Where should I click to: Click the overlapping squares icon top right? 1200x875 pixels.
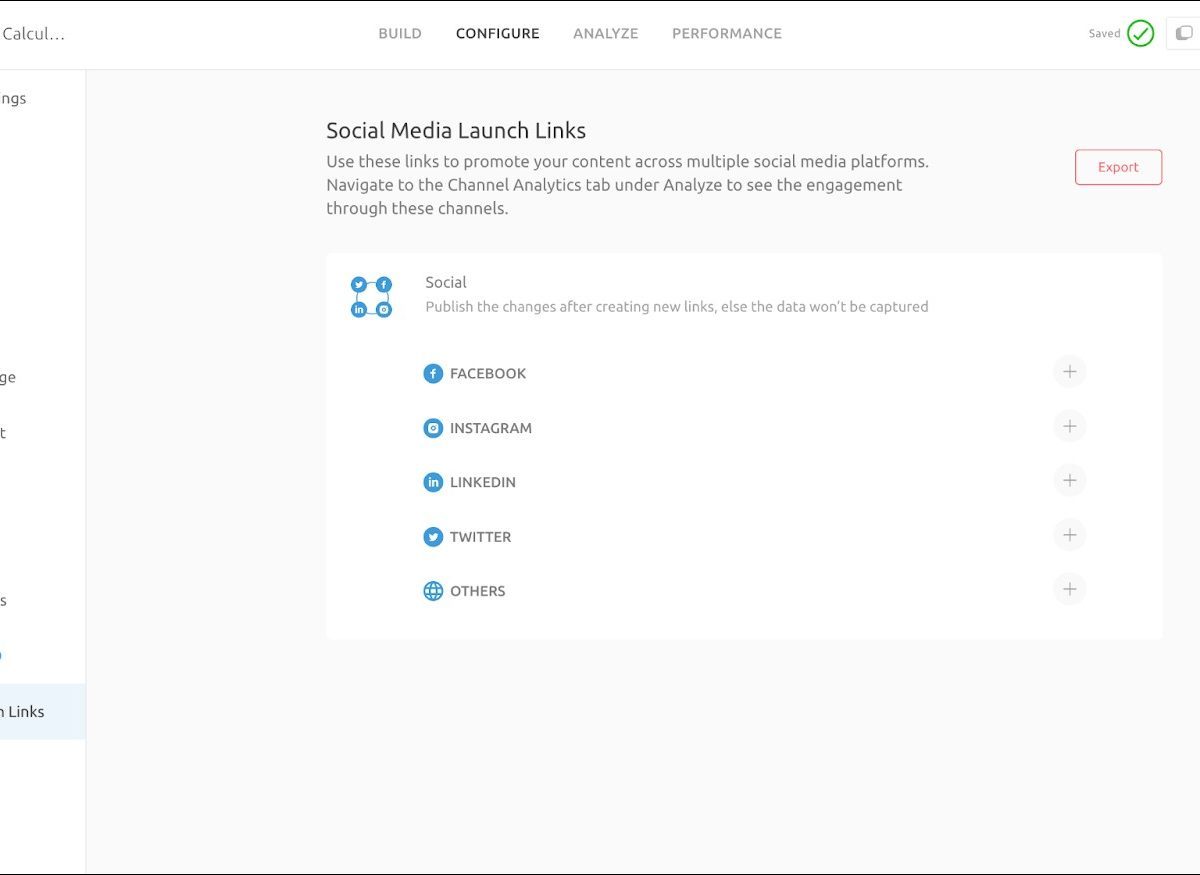[1184, 34]
